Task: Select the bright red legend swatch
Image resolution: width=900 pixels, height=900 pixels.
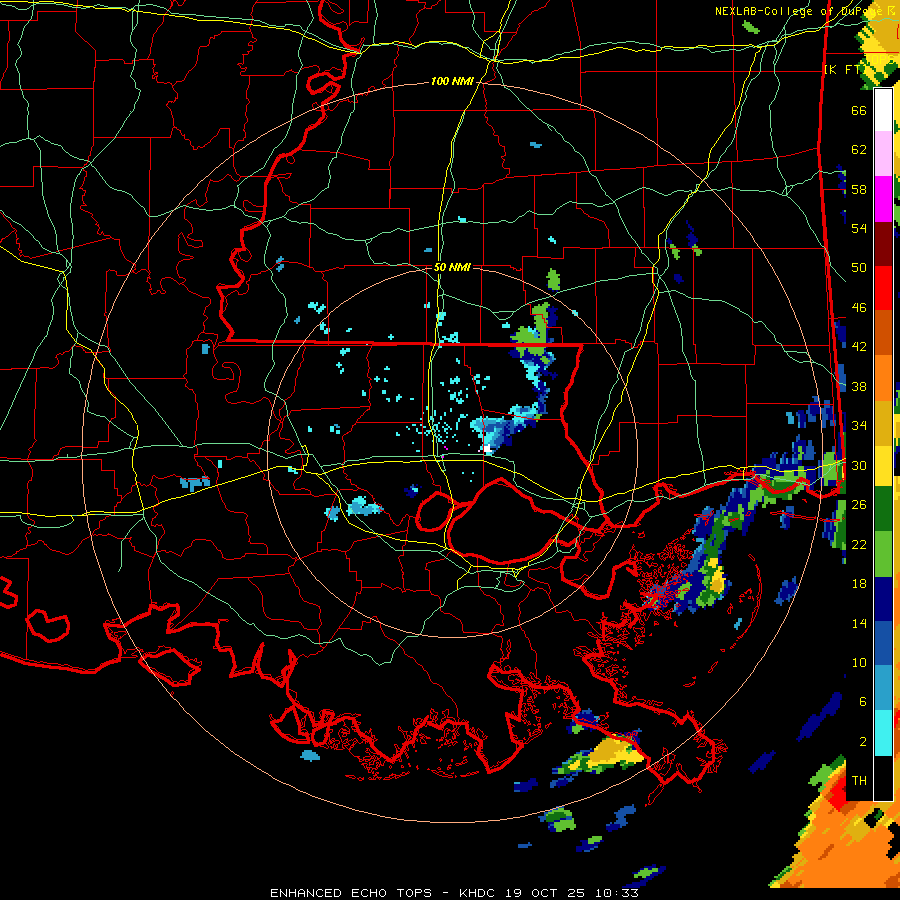Action: [883, 288]
